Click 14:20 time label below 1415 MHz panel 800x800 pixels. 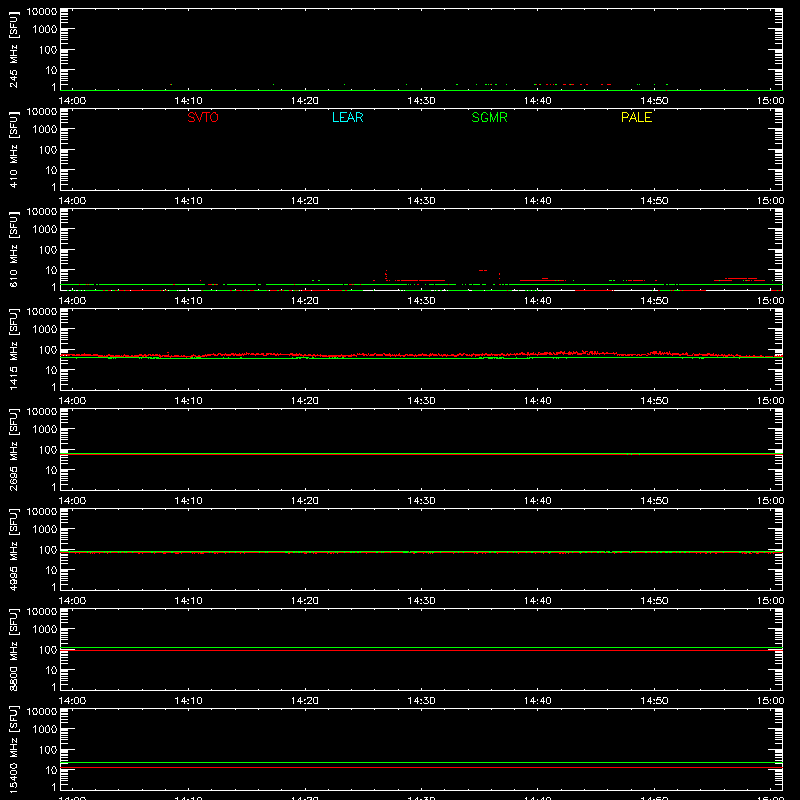305,401
